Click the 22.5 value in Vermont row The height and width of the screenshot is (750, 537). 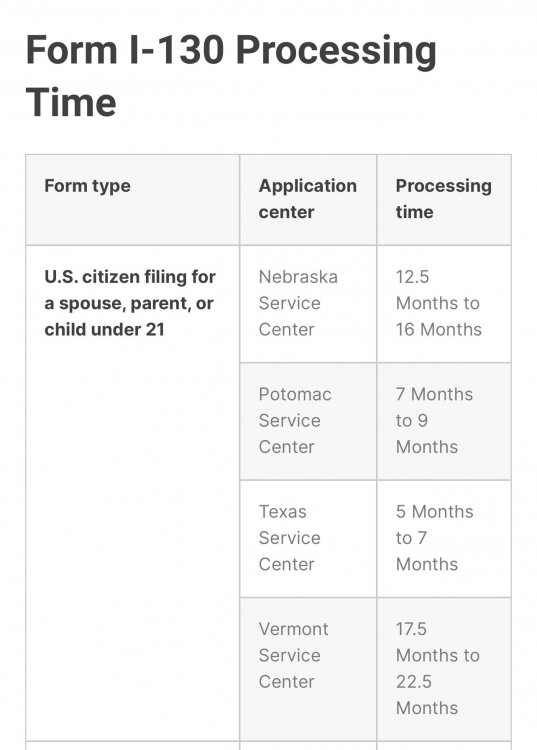tap(414, 682)
